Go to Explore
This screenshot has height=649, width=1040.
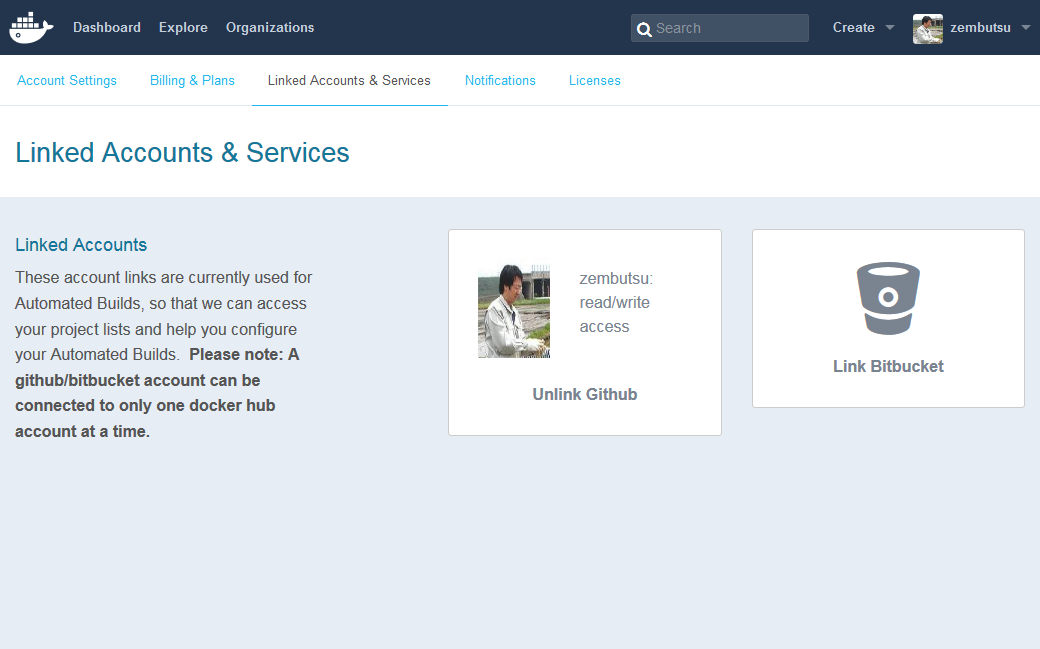(183, 27)
